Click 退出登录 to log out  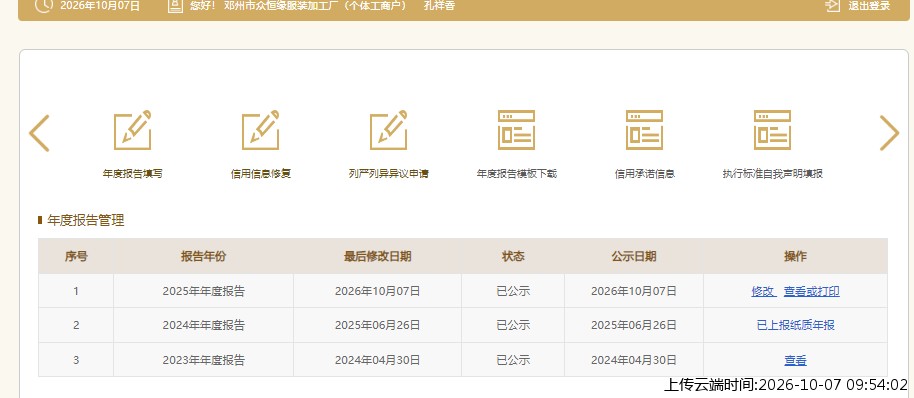point(870,6)
